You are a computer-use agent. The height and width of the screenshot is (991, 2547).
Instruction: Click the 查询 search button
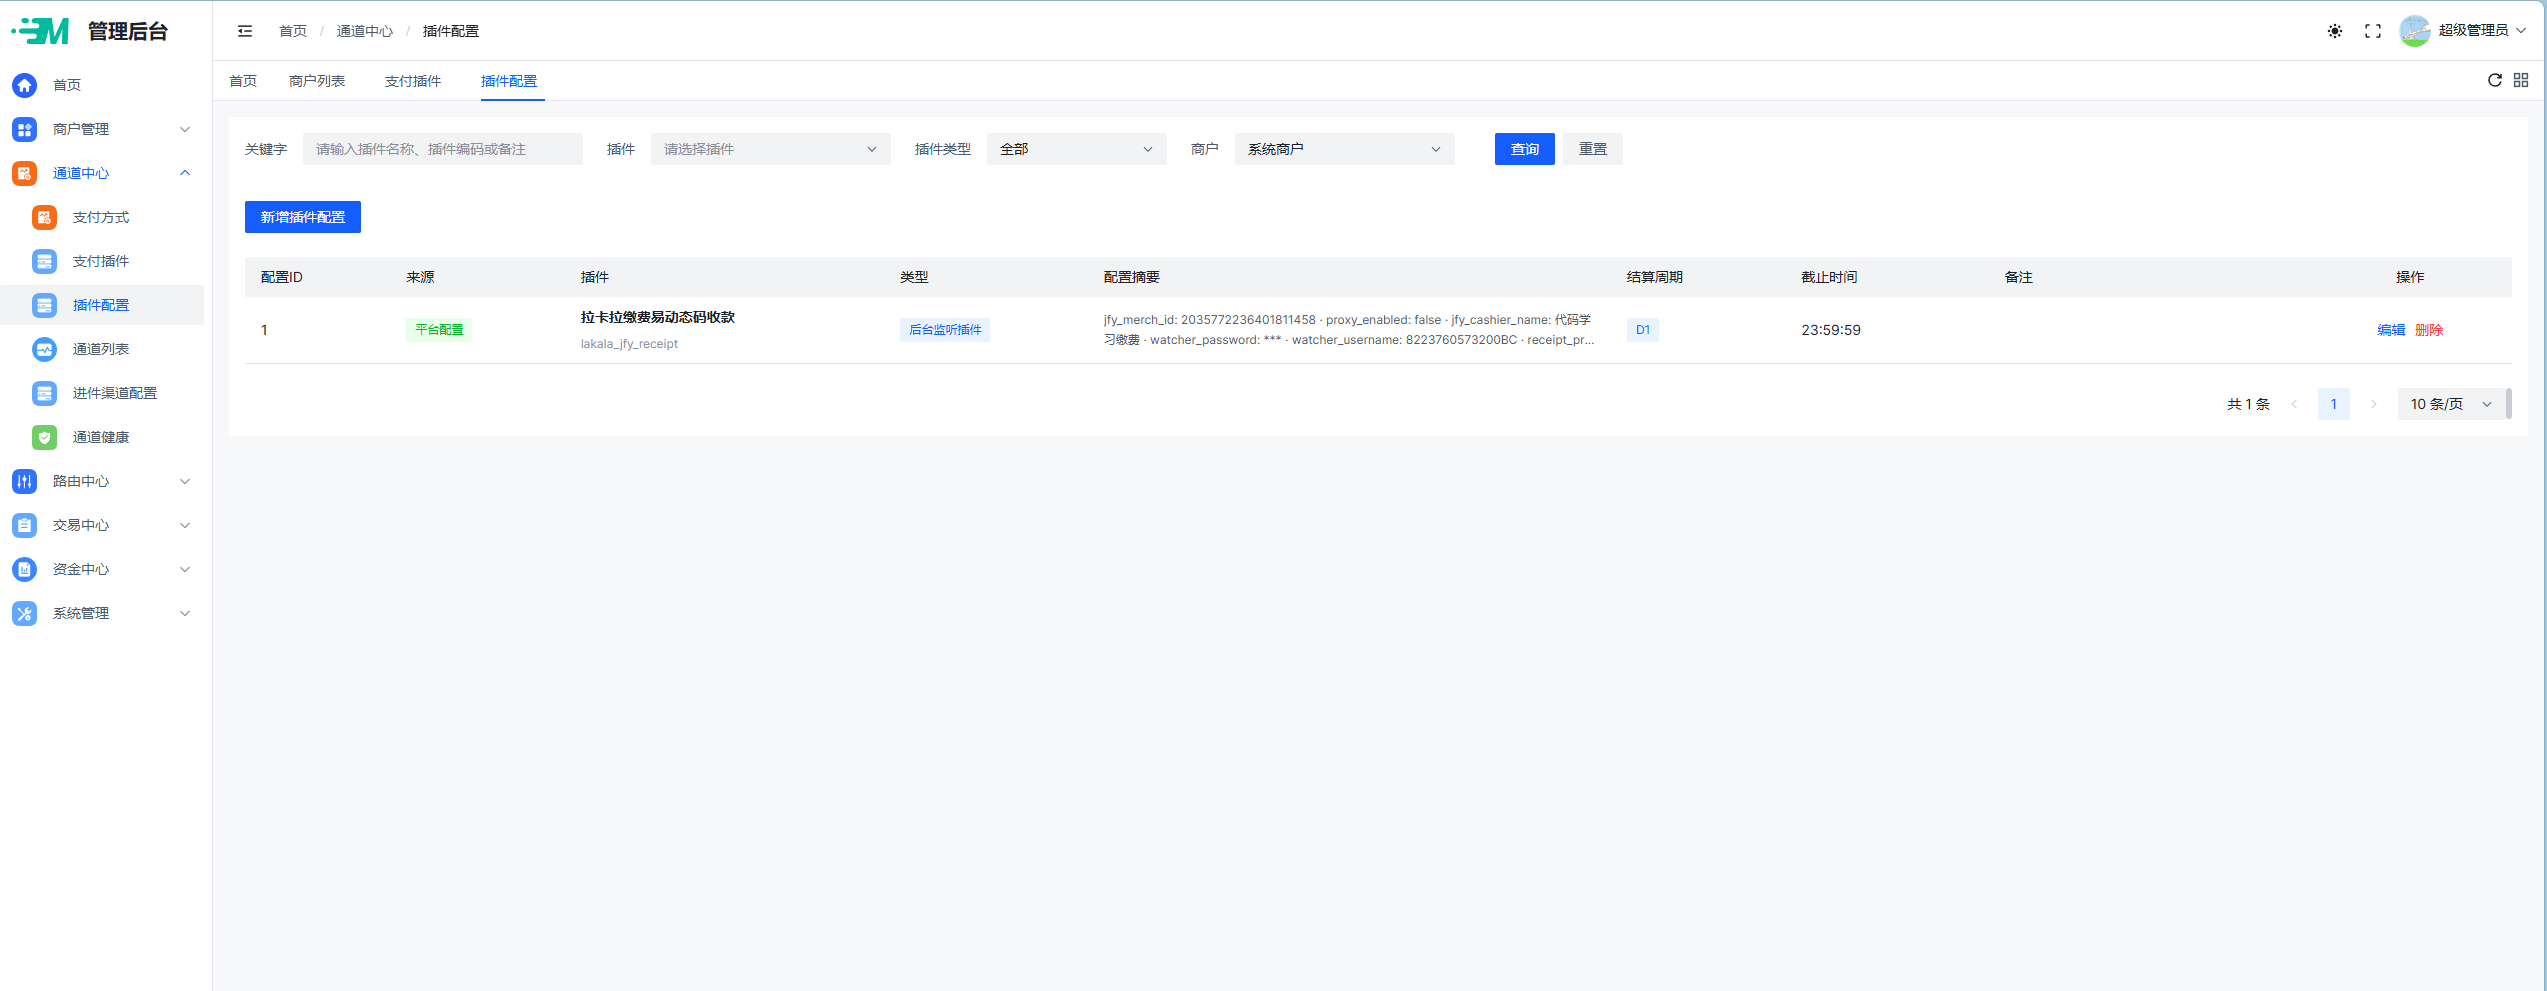click(1524, 149)
